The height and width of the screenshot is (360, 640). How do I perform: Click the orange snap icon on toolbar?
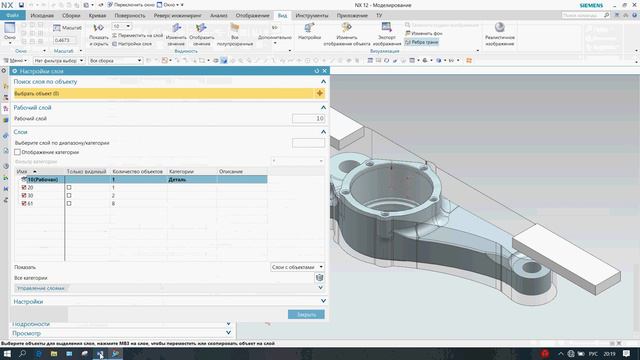pyautogui.click(x=469, y=60)
